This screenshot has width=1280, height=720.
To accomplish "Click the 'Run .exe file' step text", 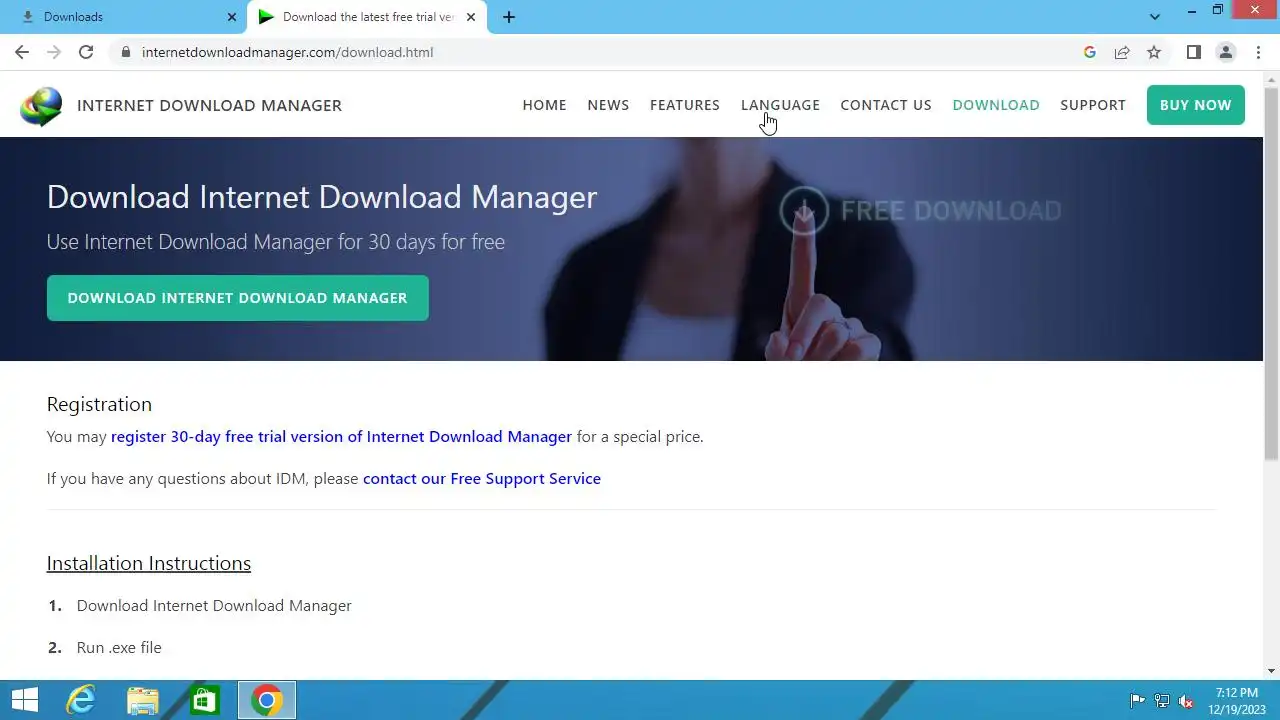I will coord(119,648).
